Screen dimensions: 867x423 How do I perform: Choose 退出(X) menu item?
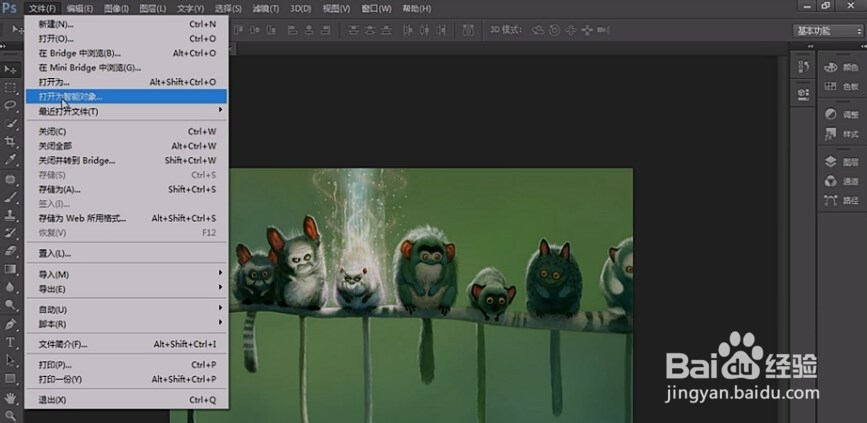pyautogui.click(x=126, y=400)
